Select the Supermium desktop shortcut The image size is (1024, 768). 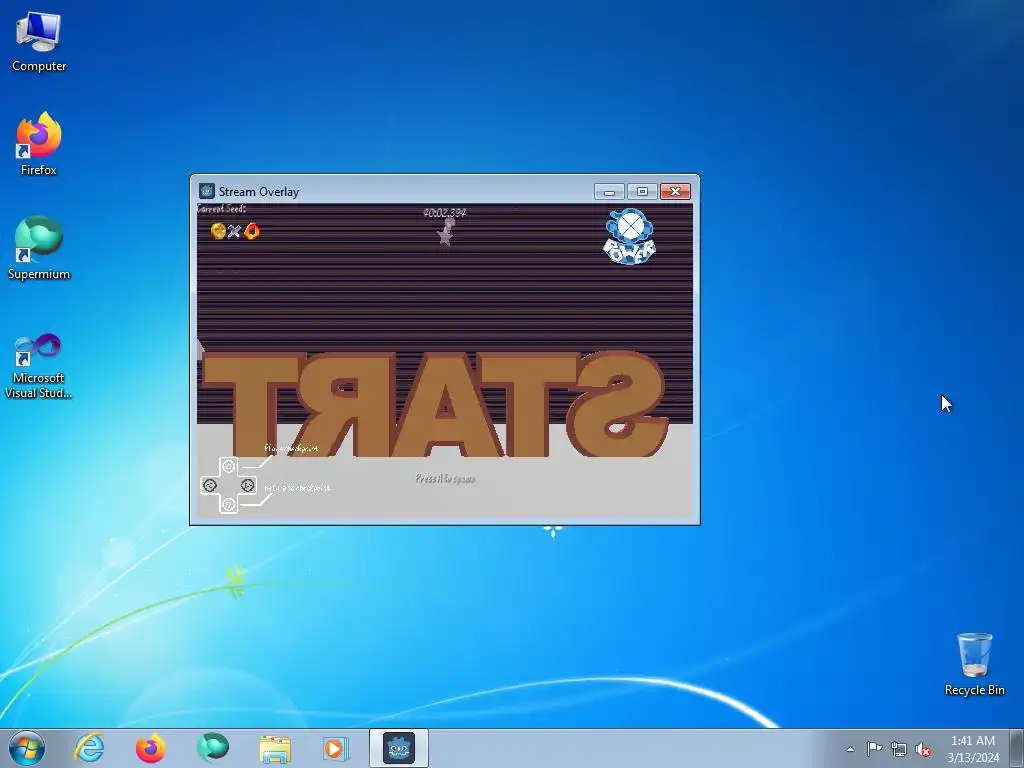click(39, 248)
